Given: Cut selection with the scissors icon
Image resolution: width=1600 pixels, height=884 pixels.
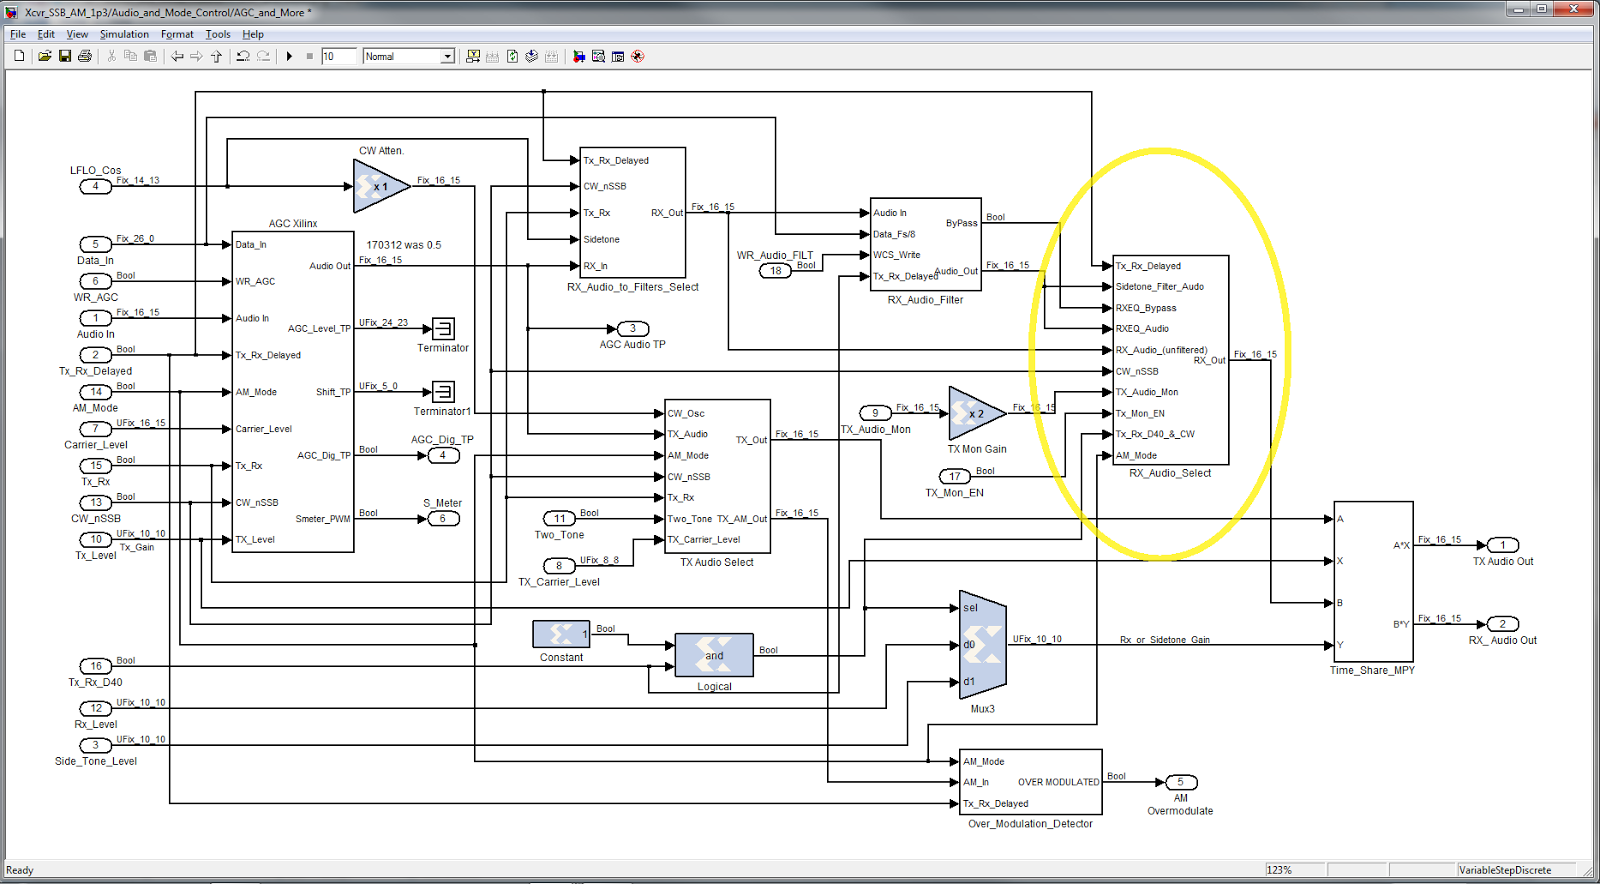Looking at the screenshot, I should coord(111,56).
